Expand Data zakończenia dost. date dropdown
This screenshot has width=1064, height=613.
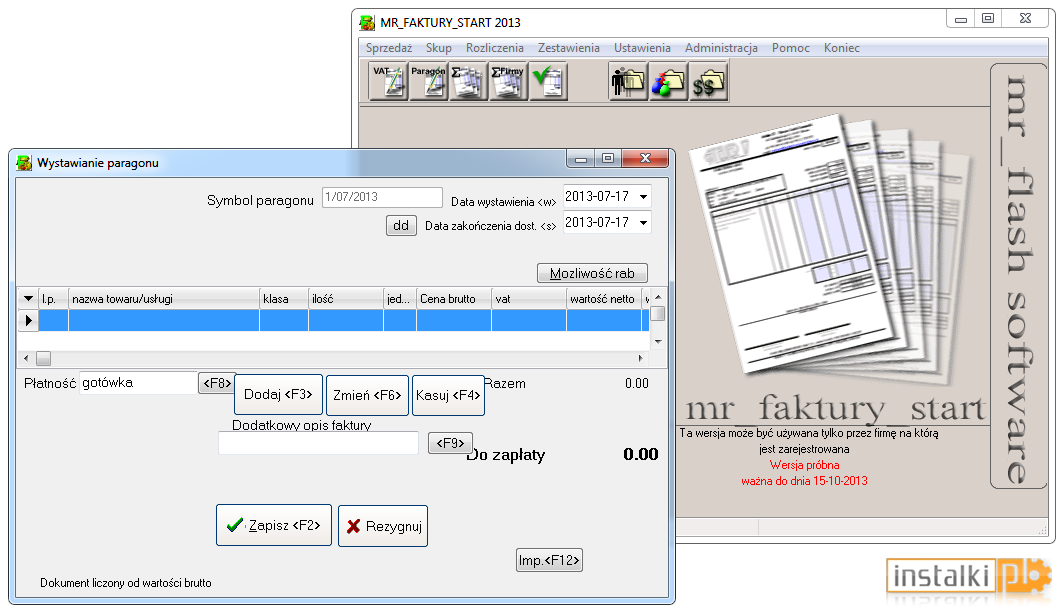[x=643, y=223]
